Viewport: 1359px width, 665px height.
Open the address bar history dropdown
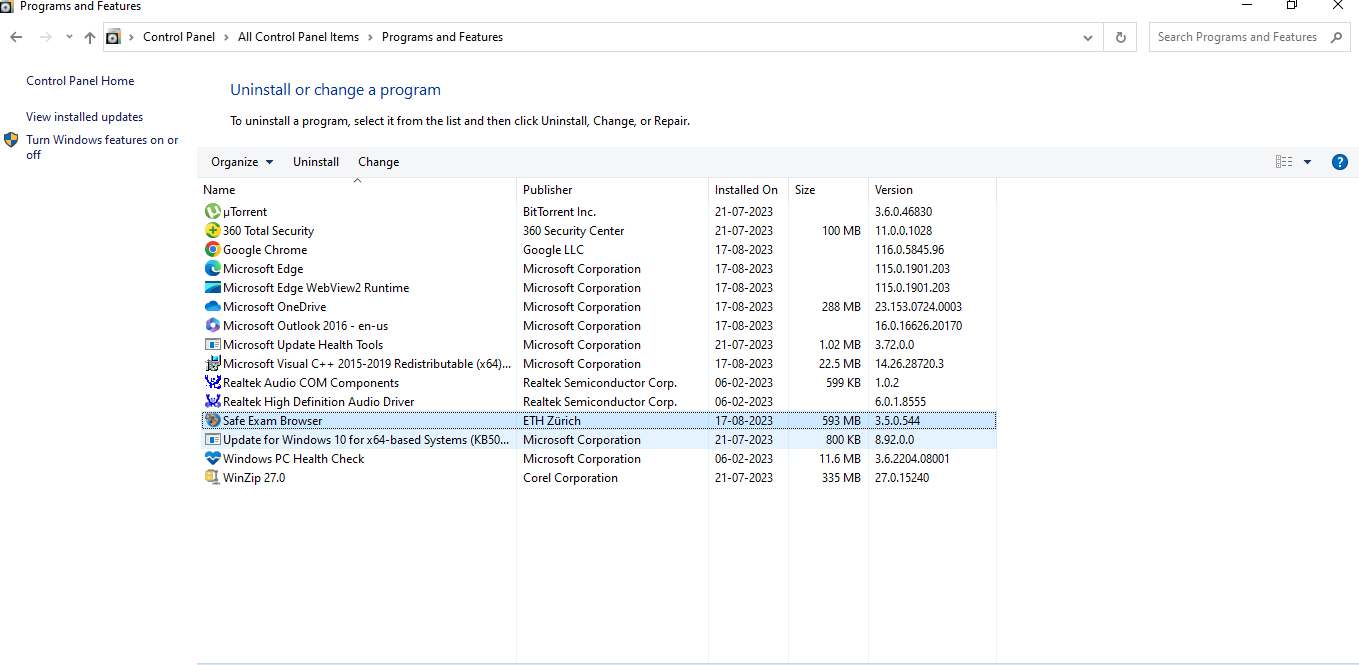point(1088,37)
